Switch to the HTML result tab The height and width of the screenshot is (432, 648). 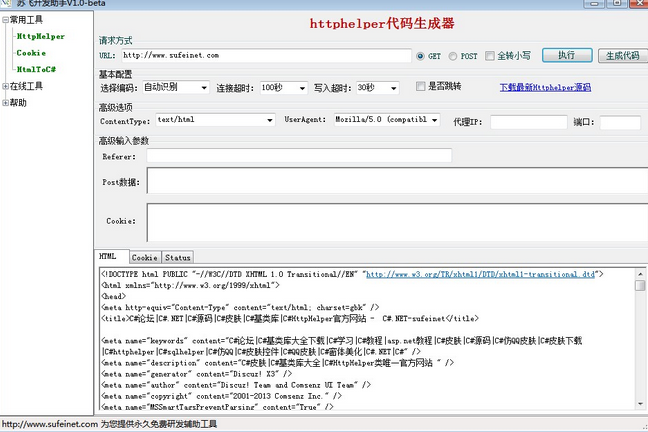(112, 256)
